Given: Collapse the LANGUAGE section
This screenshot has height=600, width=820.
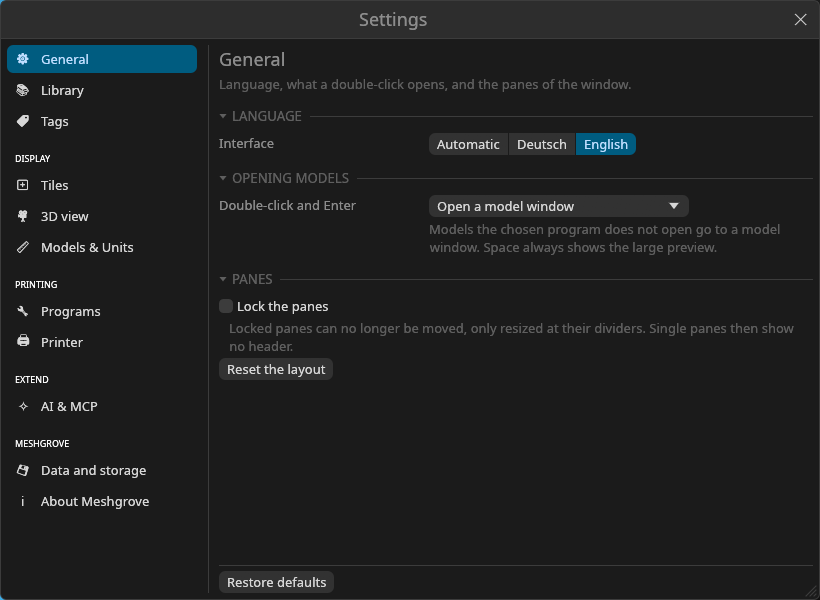Looking at the screenshot, I should click(x=223, y=116).
